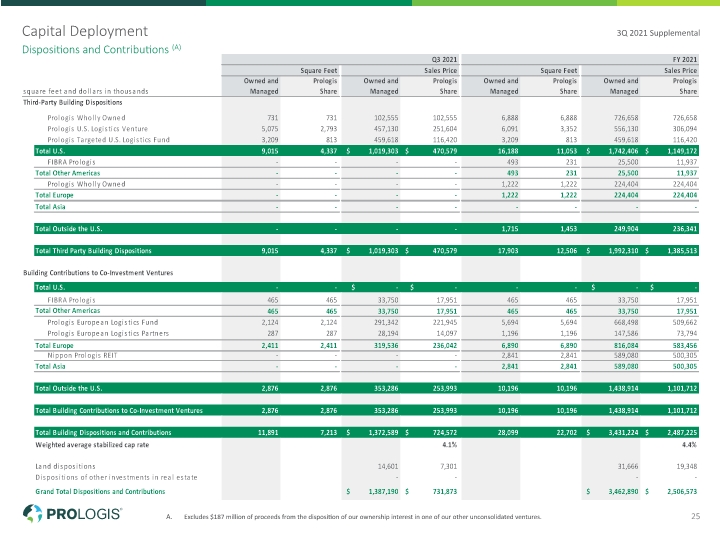The image size is (720, 540).
Task: Select the 'Dispositions and Contributions' subtitle
Action: coord(96,50)
